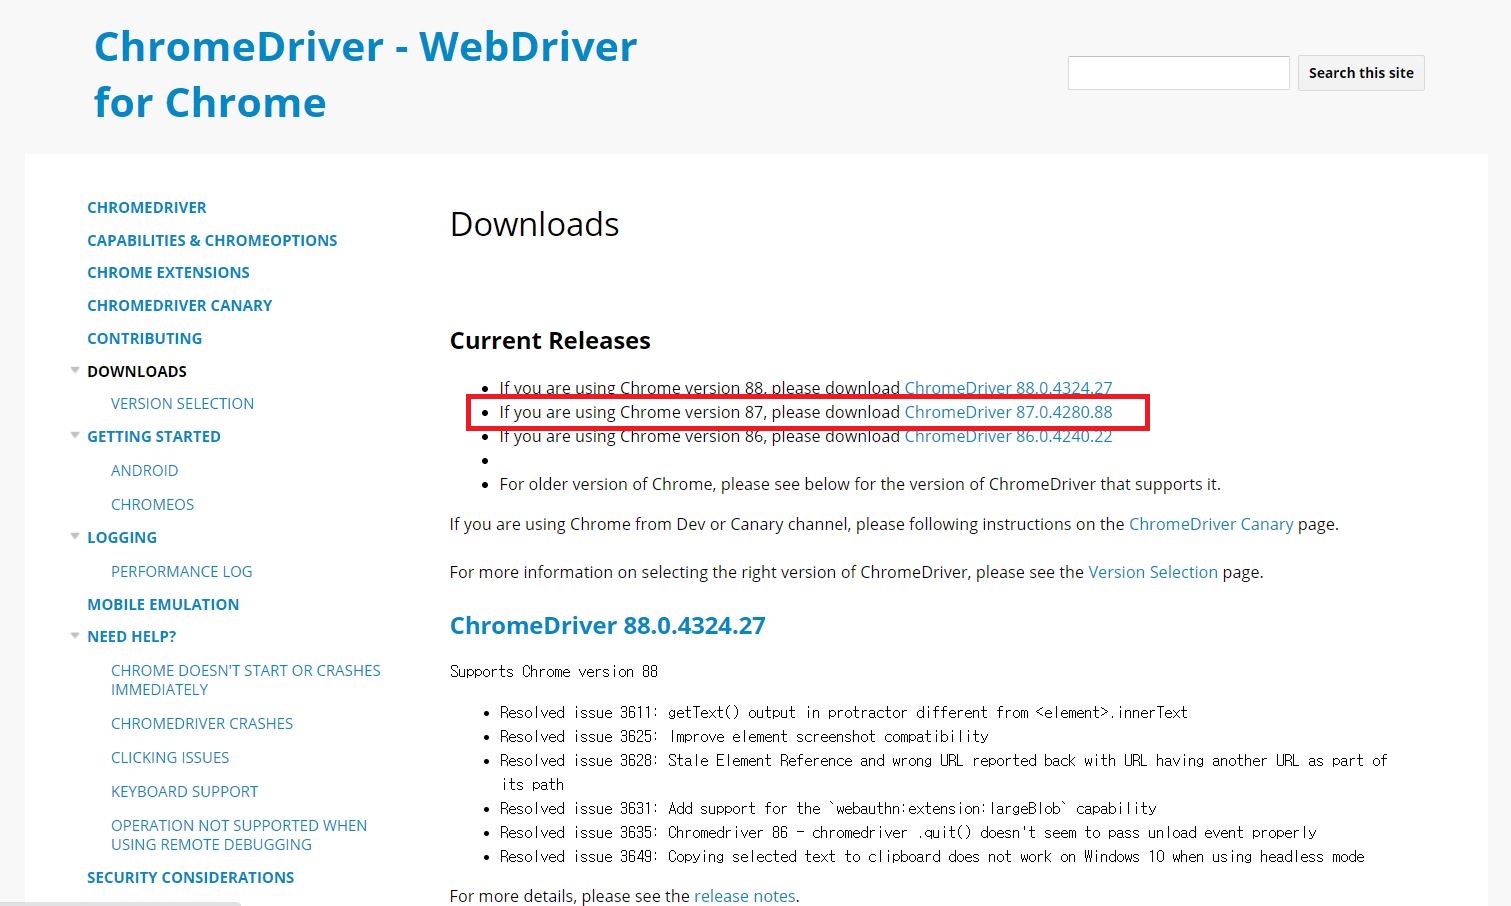Screen dimensions: 1511x906
Task: Open the Logging sidebar page
Action: [122, 537]
